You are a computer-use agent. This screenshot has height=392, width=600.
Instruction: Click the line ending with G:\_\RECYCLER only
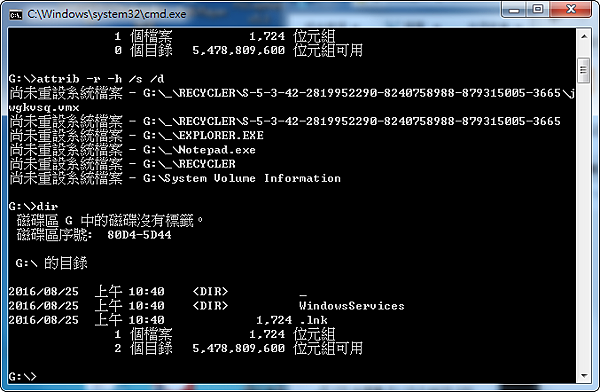tap(122, 164)
